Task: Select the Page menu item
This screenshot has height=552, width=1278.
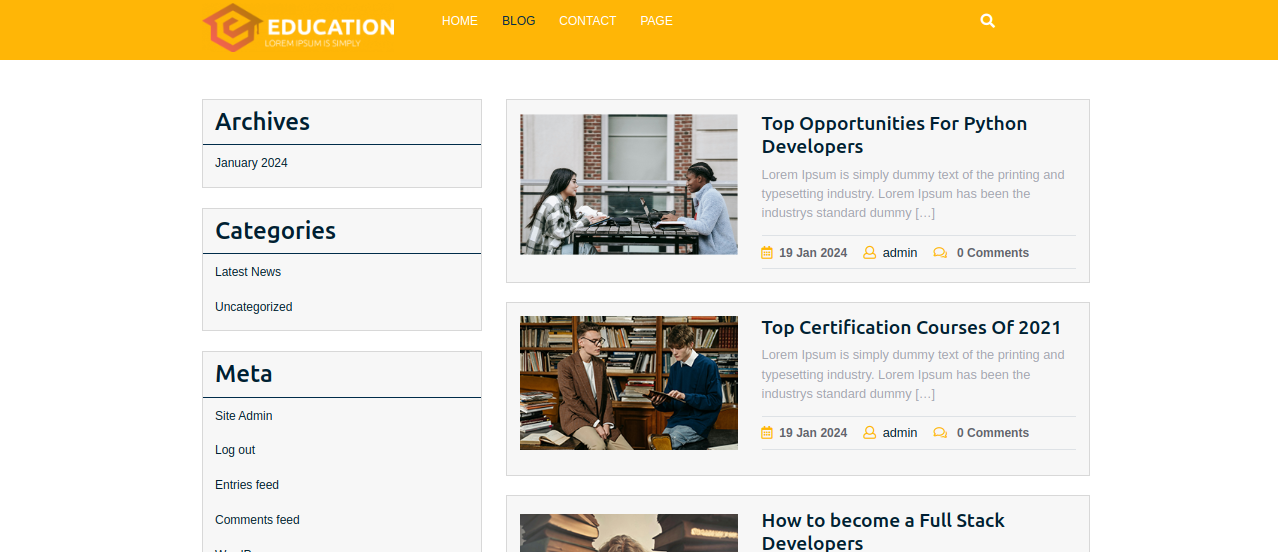Action: coord(656,21)
